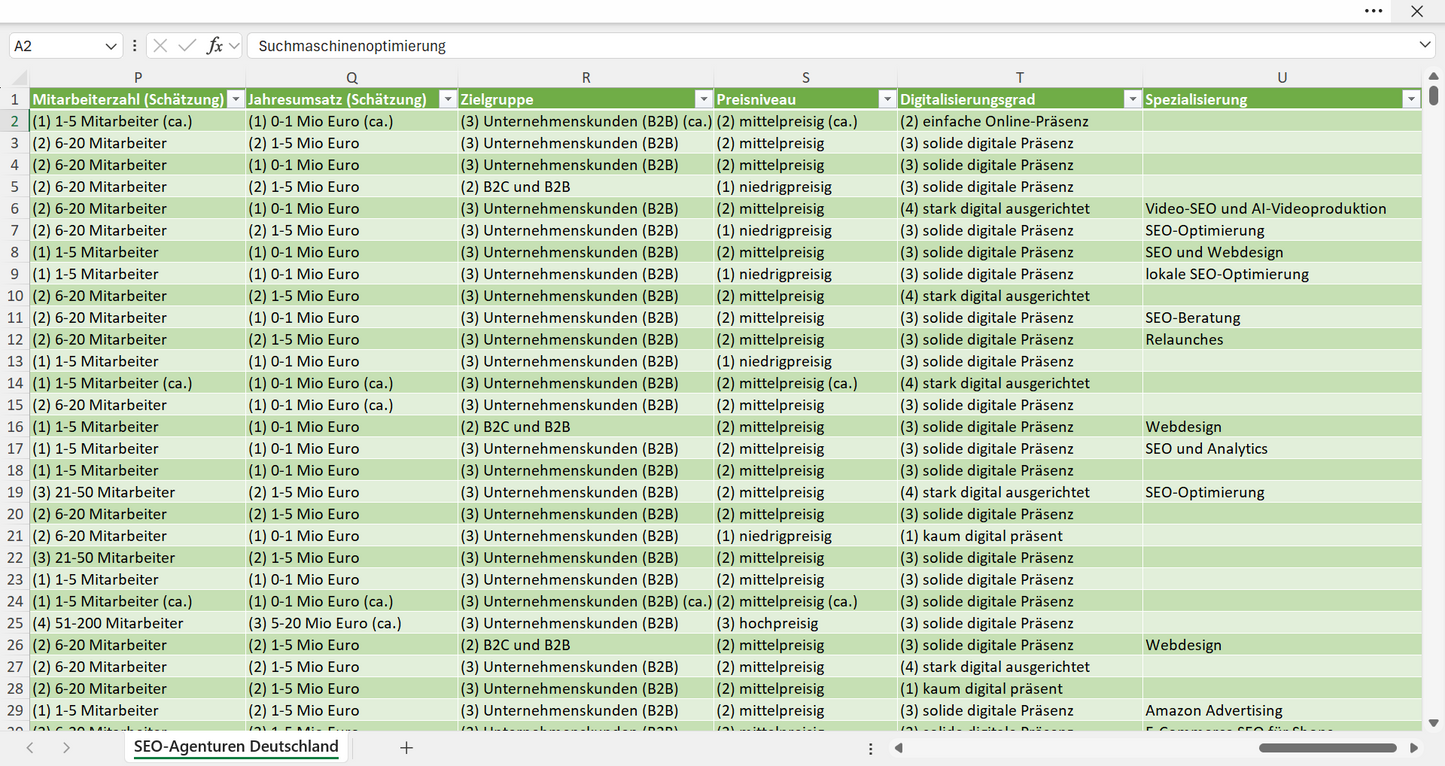Screen dimensions: 1445x766
Task: Select cell '(2) einfache Online-Präsenz'
Action: point(1020,121)
